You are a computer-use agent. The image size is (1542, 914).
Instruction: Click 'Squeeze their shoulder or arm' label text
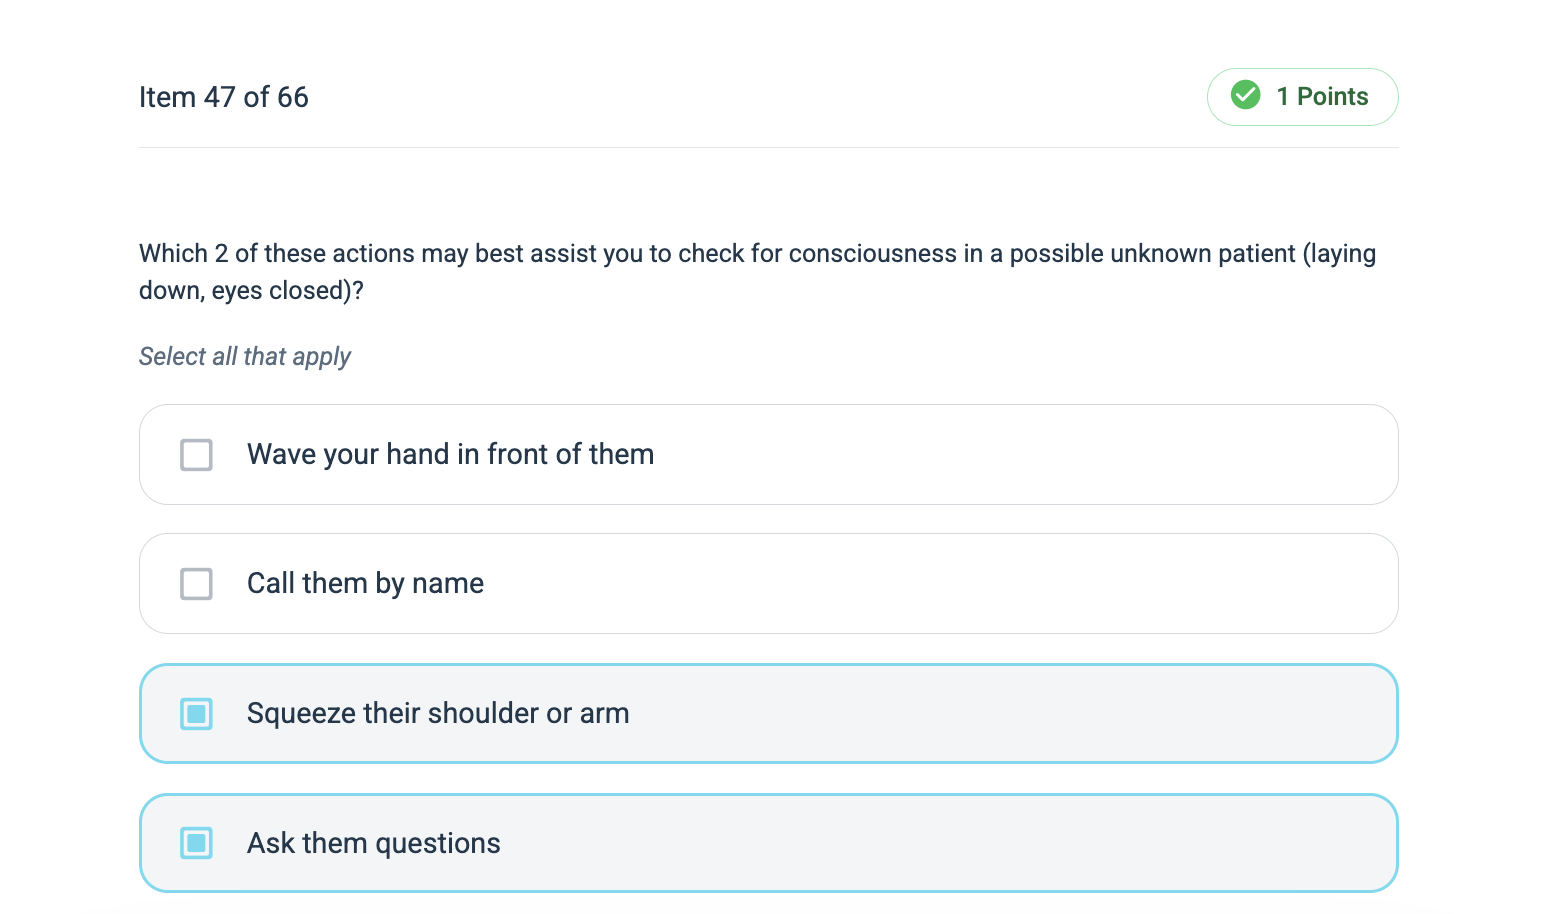tap(438, 714)
